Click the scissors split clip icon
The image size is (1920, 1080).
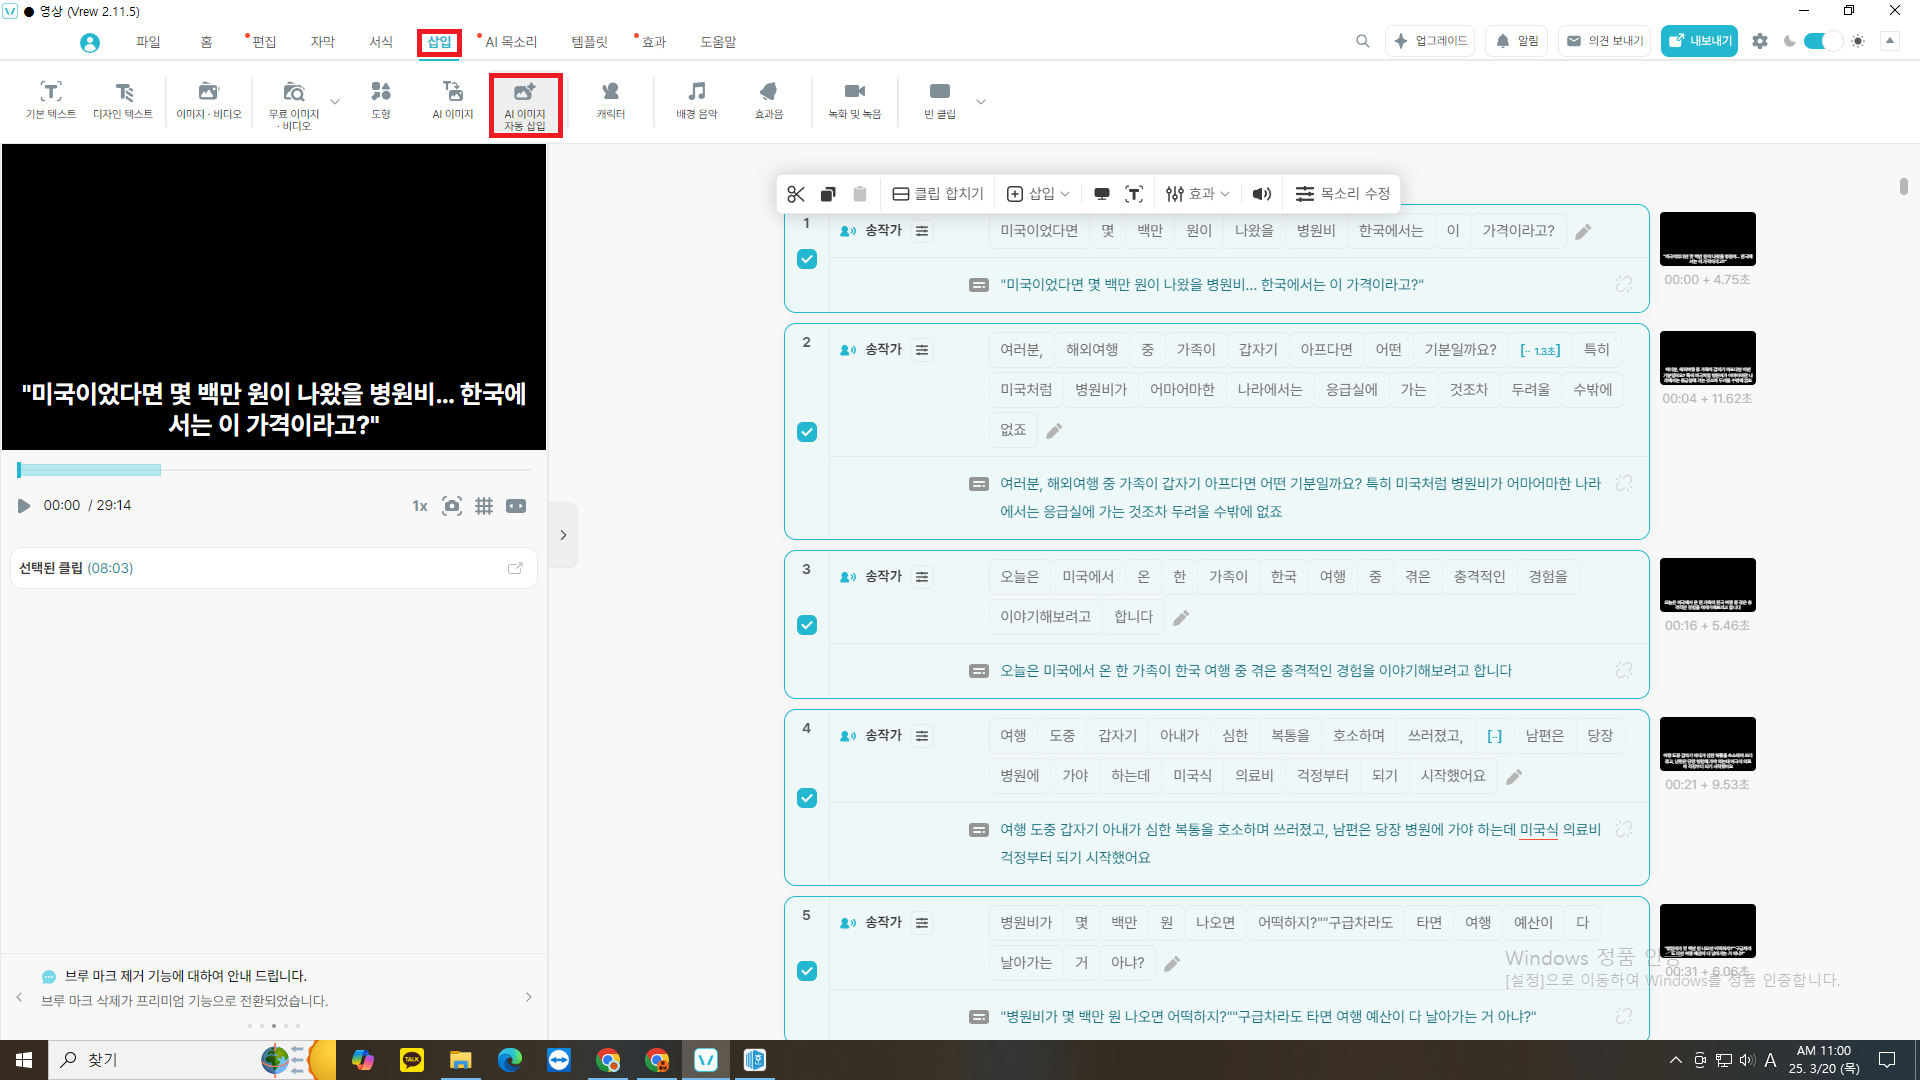[x=796, y=194]
